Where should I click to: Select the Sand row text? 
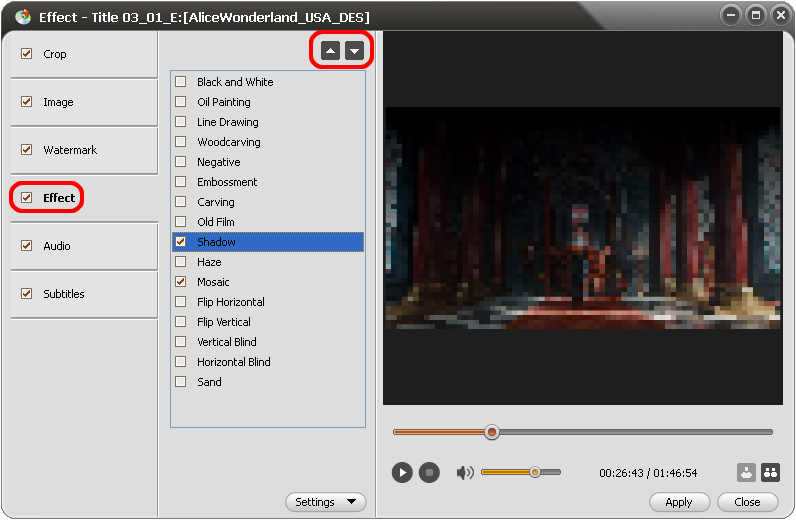[209, 382]
